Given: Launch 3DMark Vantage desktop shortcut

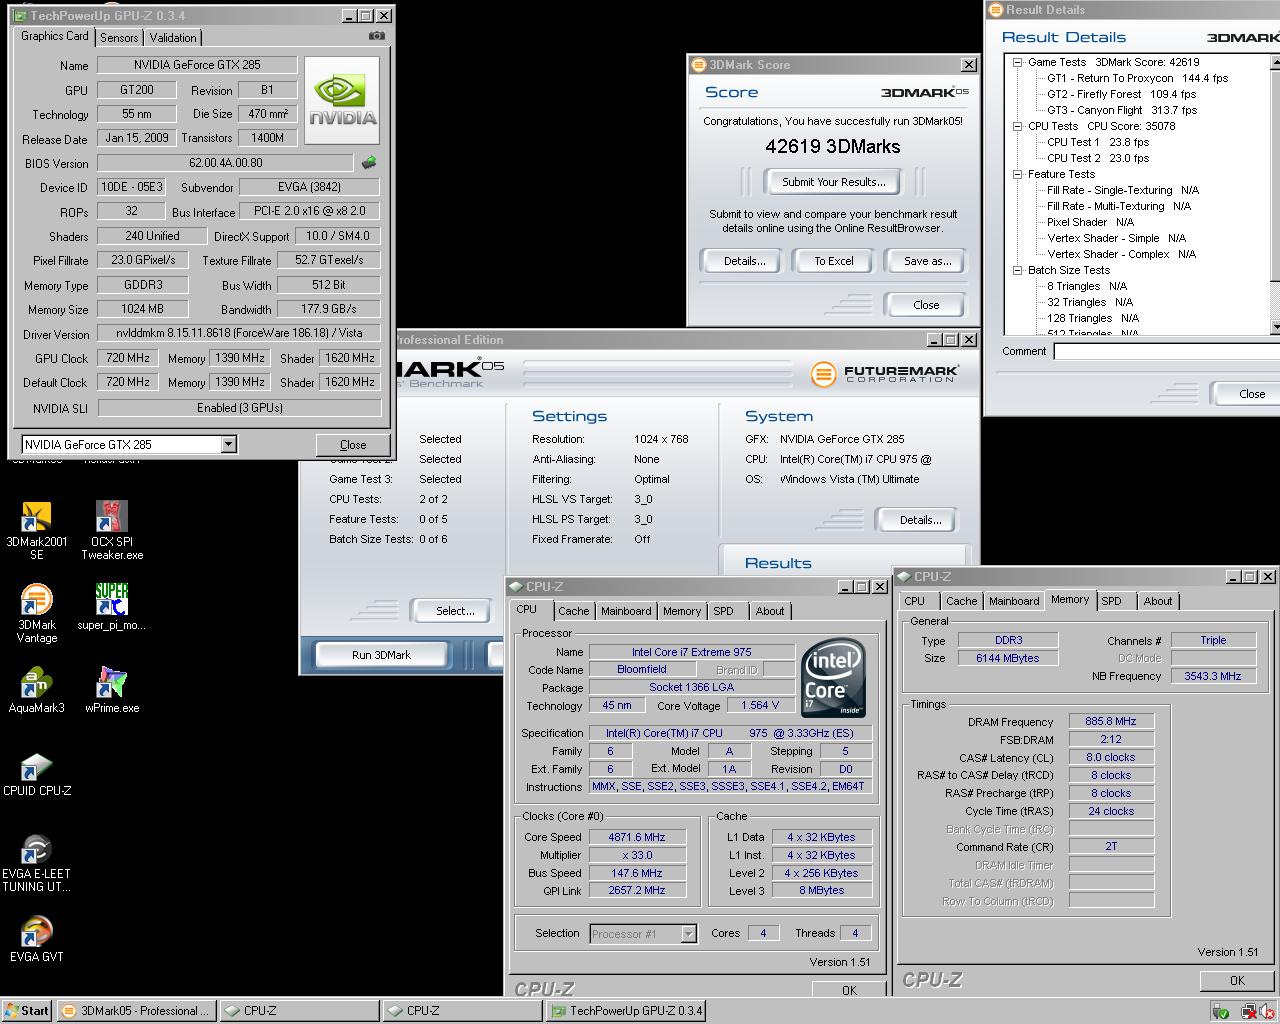Looking at the screenshot, I should (37, 613).
